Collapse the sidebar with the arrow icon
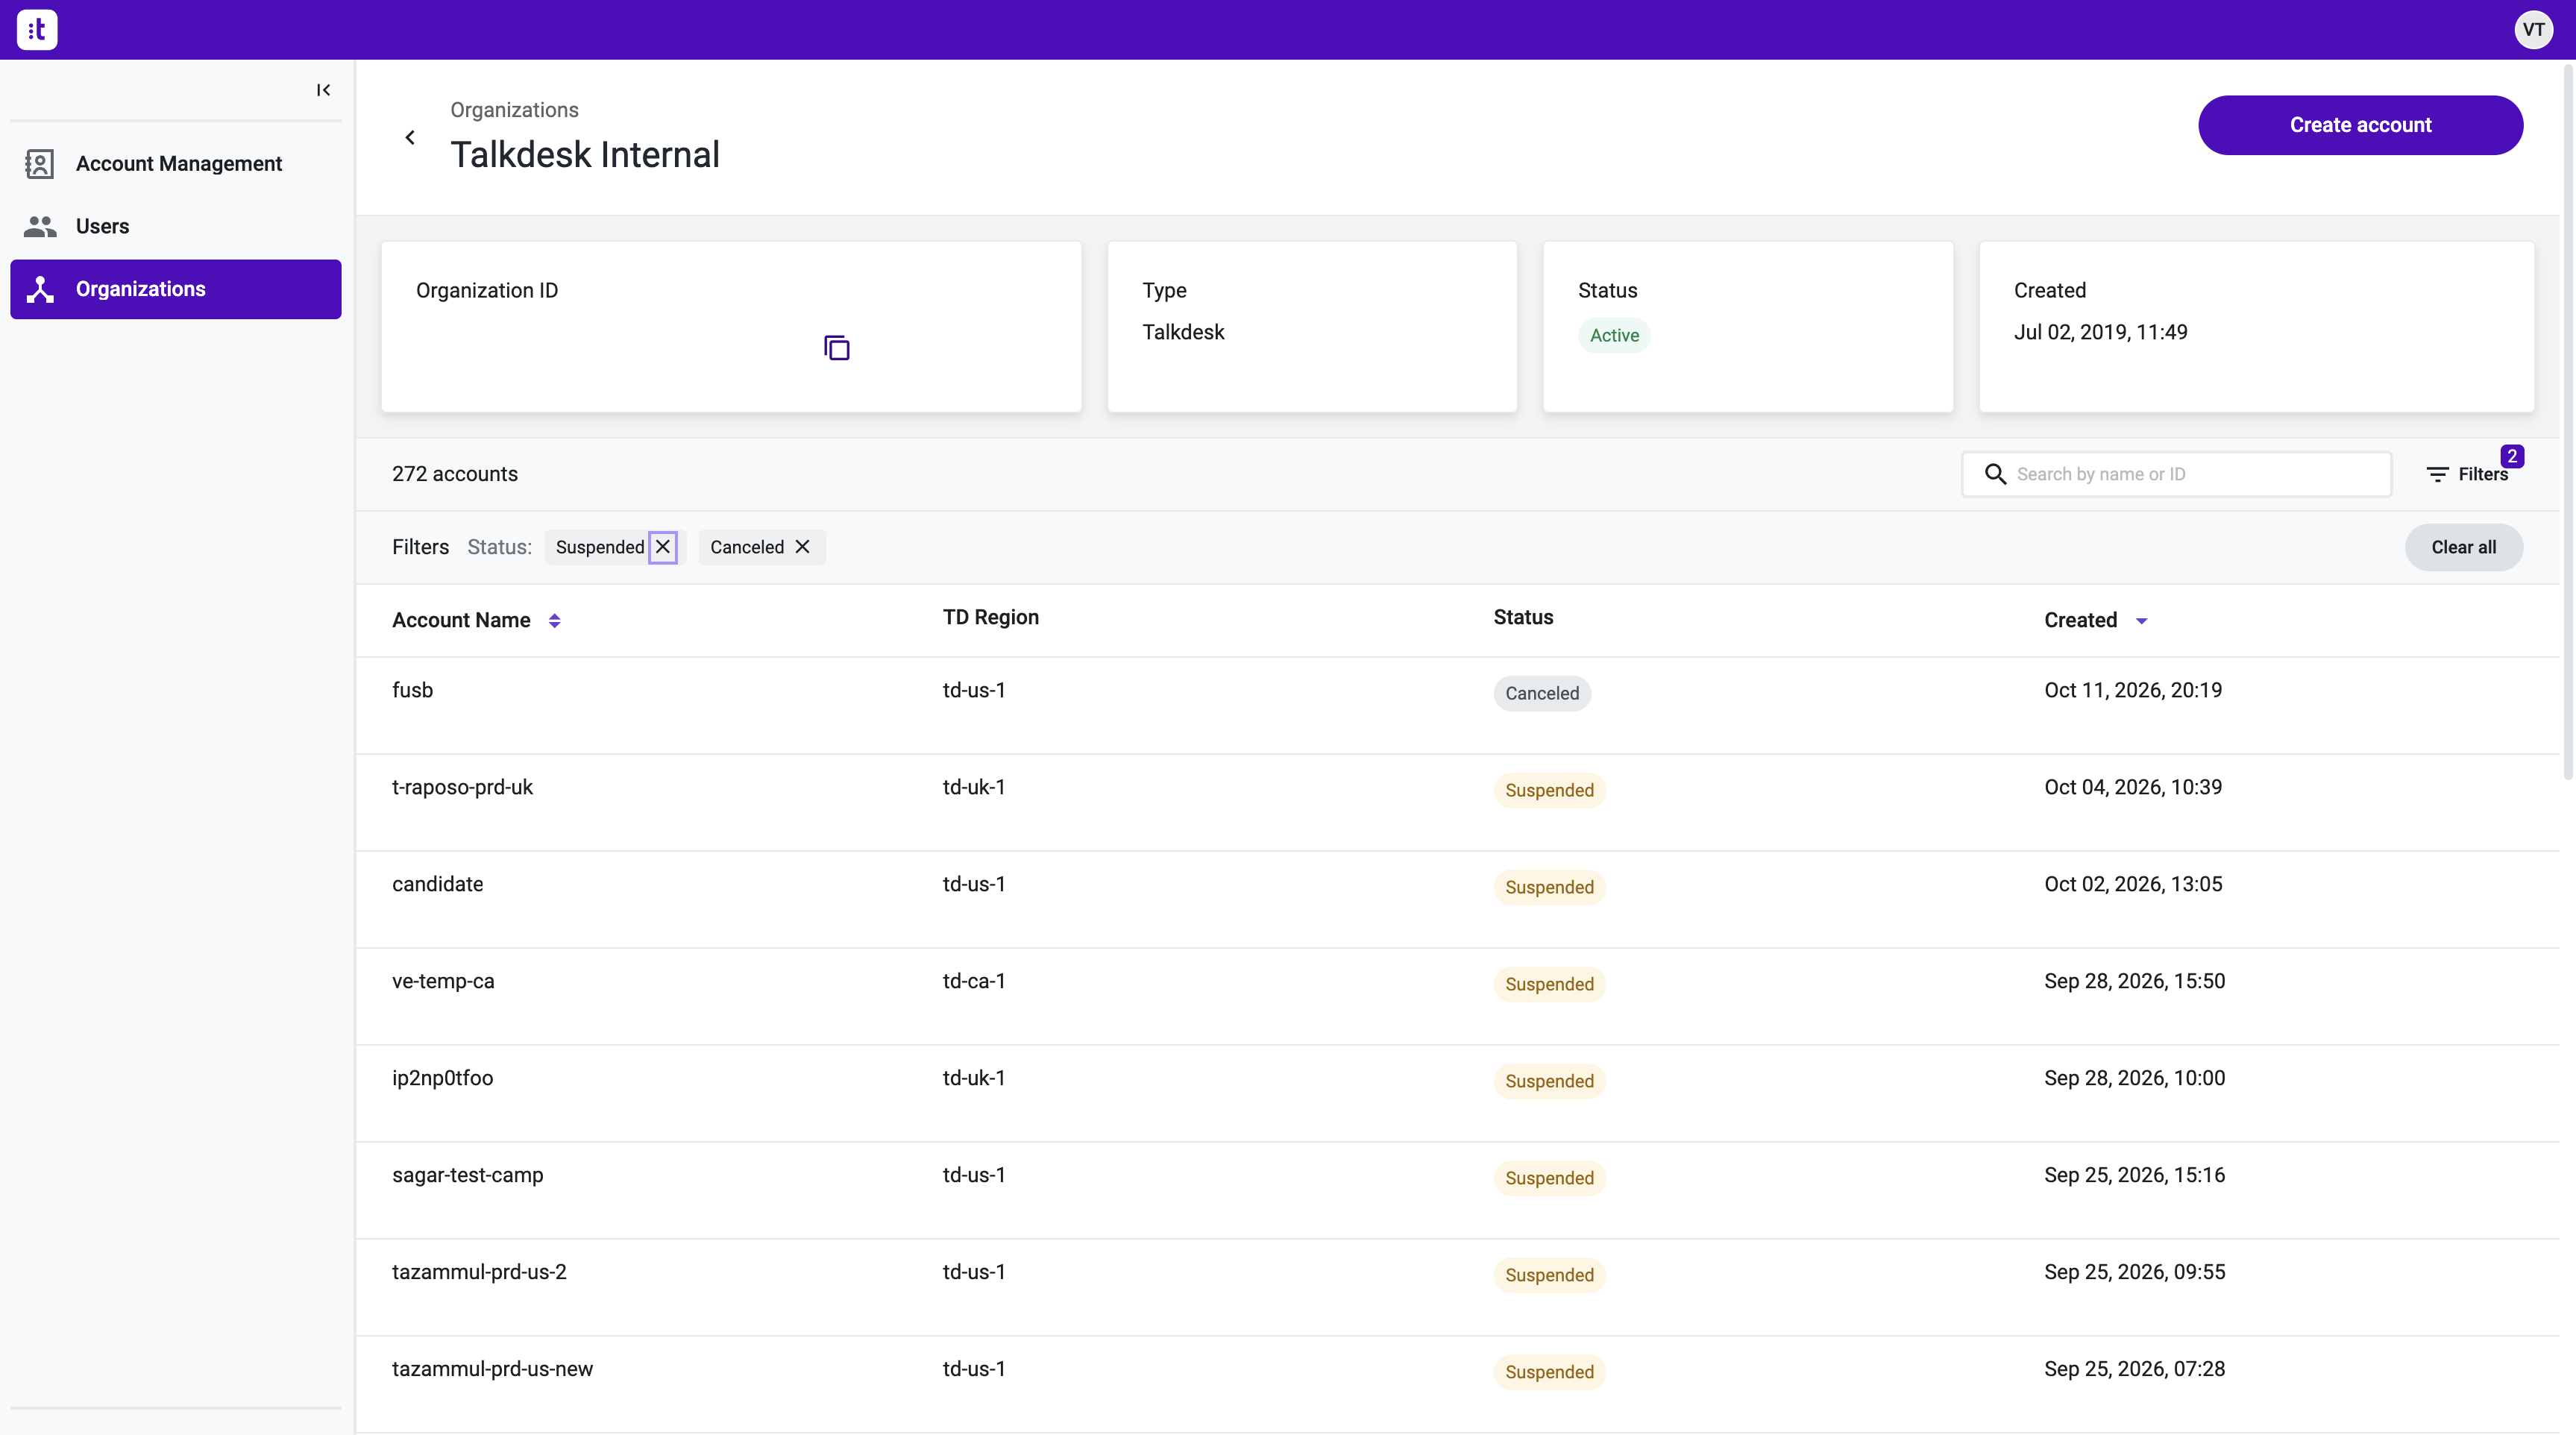Image resolution: width=2576 pixels, height=1435 pixels. [x=323, y=90]
